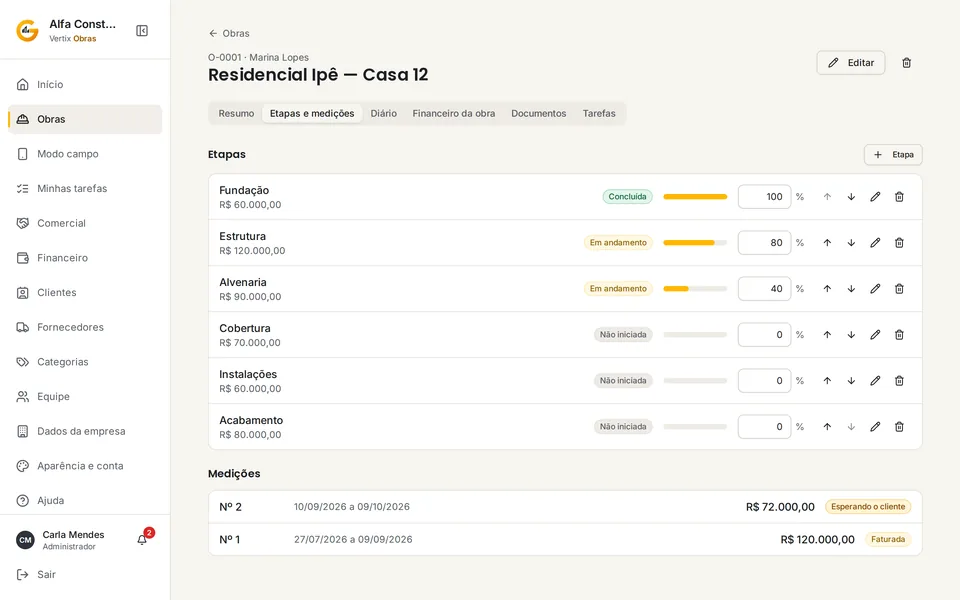Focus the Alvenaria percentage field
The image size is (960, 600).
coord(764,288)
